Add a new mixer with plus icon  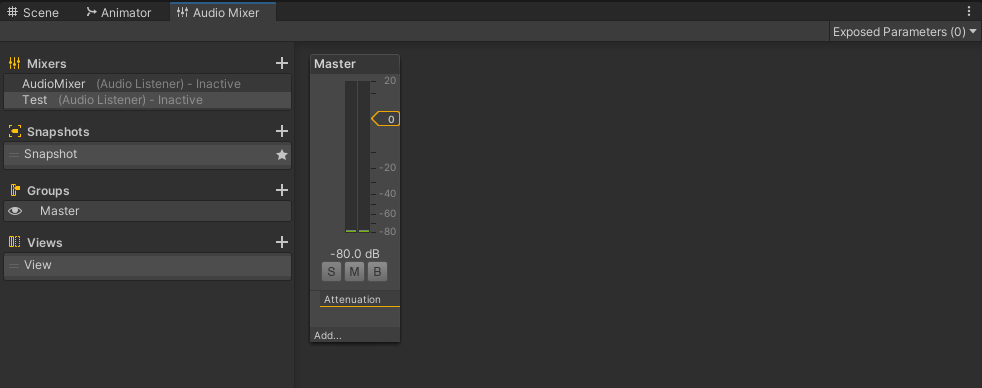pyautogui.click(x=282, y=63)
